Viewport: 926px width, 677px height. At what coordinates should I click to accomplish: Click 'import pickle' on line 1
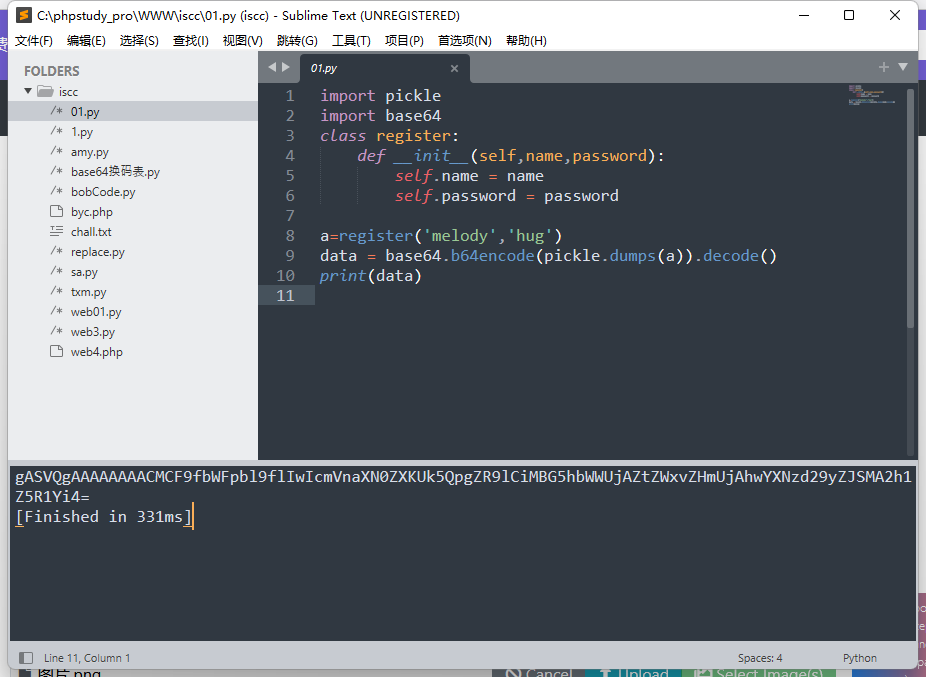pyautogui.click(x=380, y=96)
